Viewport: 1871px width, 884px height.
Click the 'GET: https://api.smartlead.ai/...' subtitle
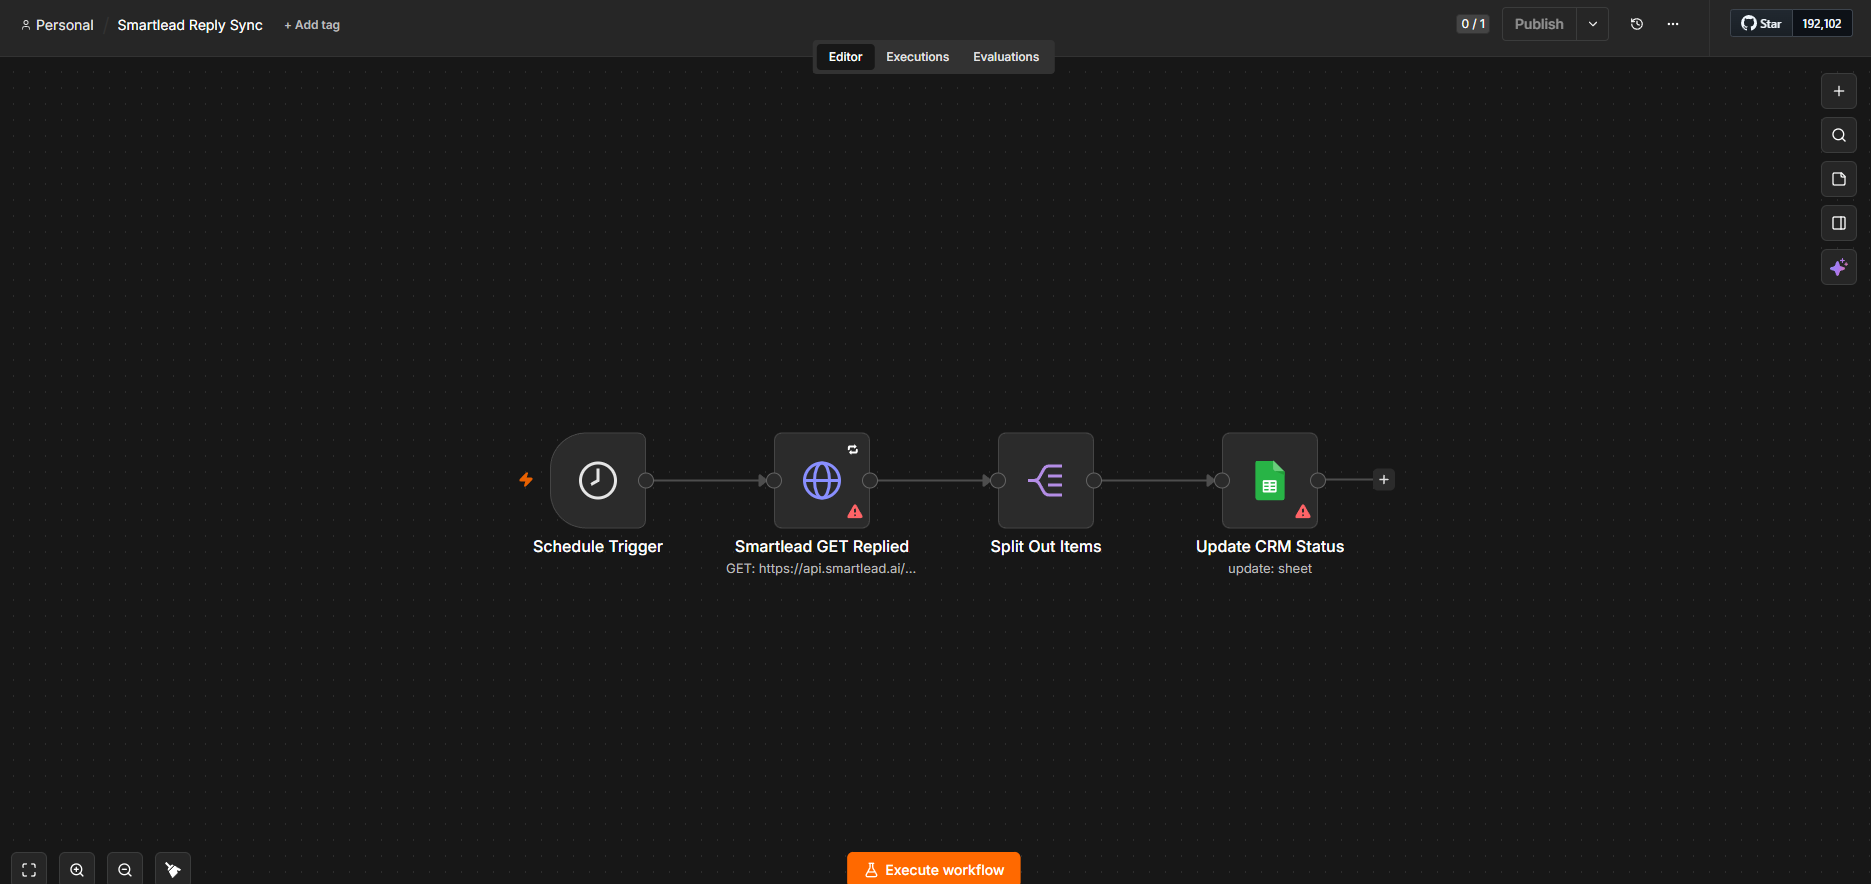pos(821,568)
